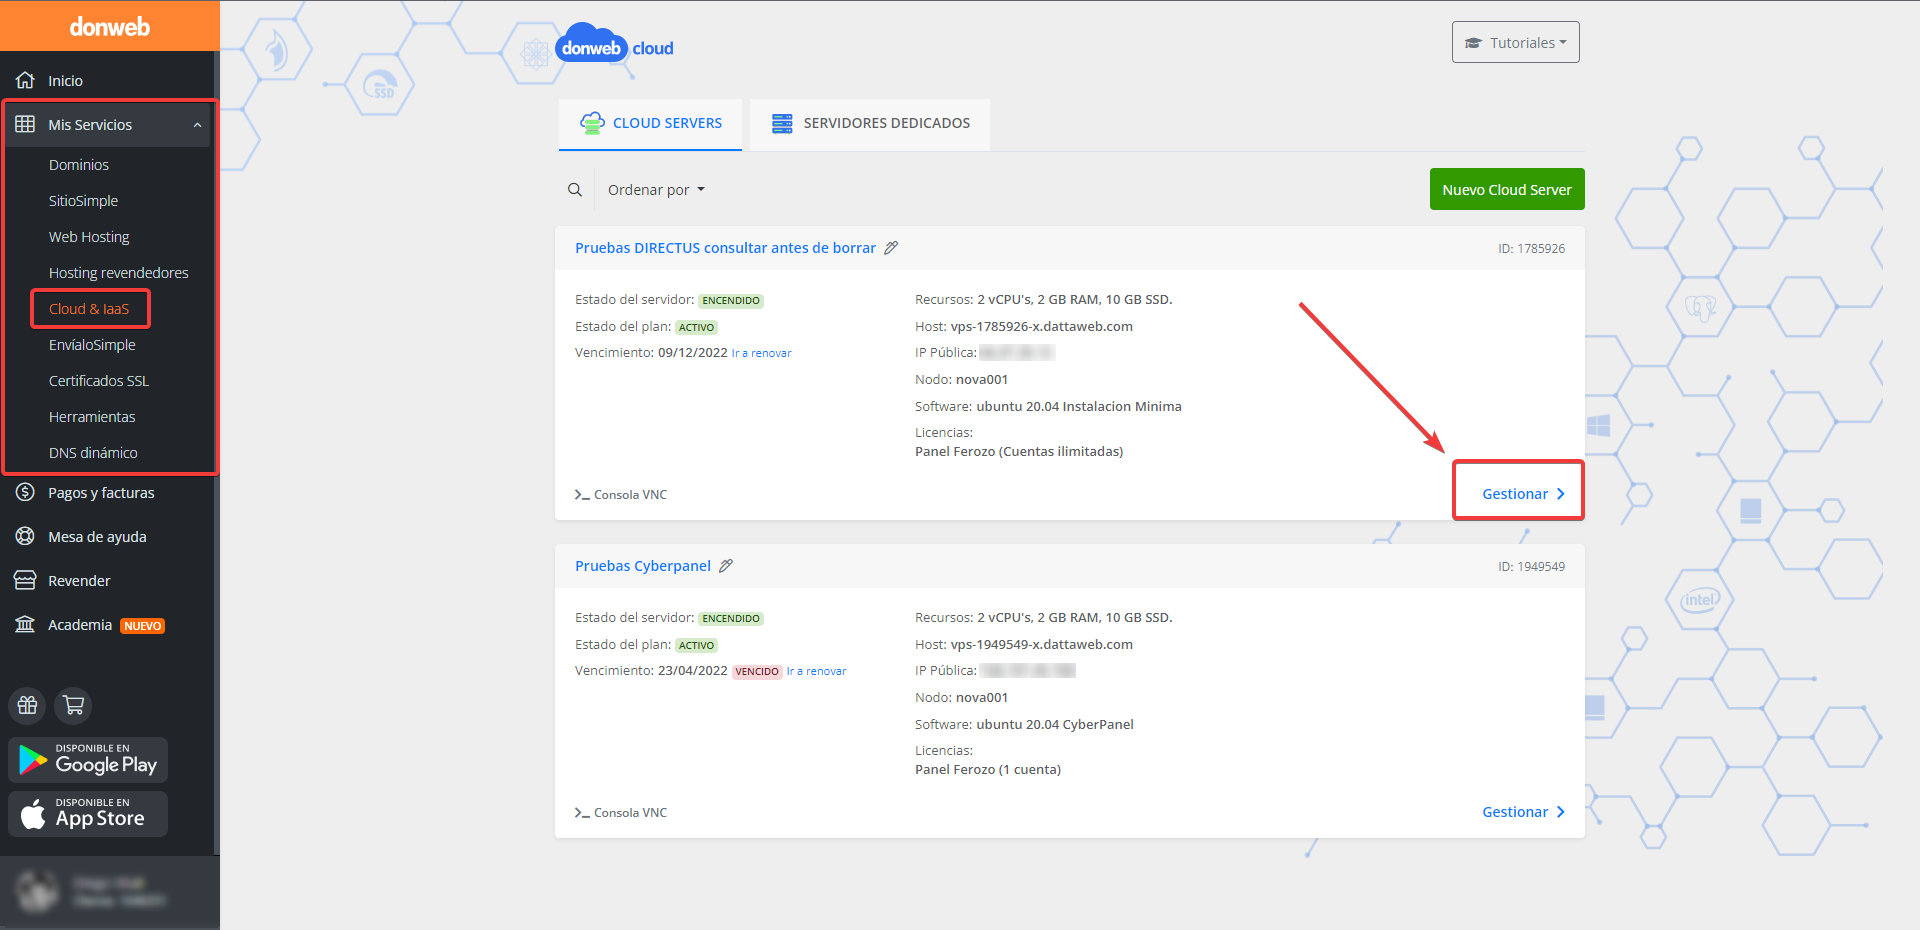The height and width of the screenshot is (930, 1920).
Task: Click the Pagos y facturas dollar icon
Action: coord(25,492)
